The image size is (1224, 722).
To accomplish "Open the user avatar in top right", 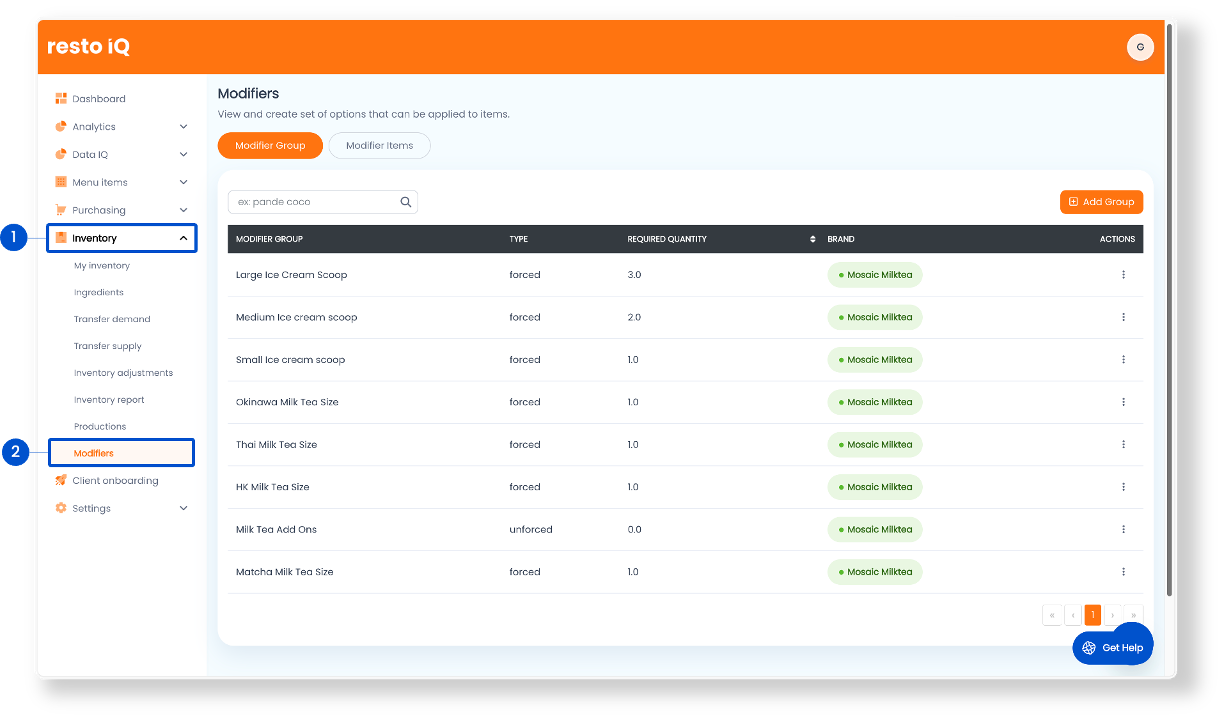I will (x=1139, y=47).
